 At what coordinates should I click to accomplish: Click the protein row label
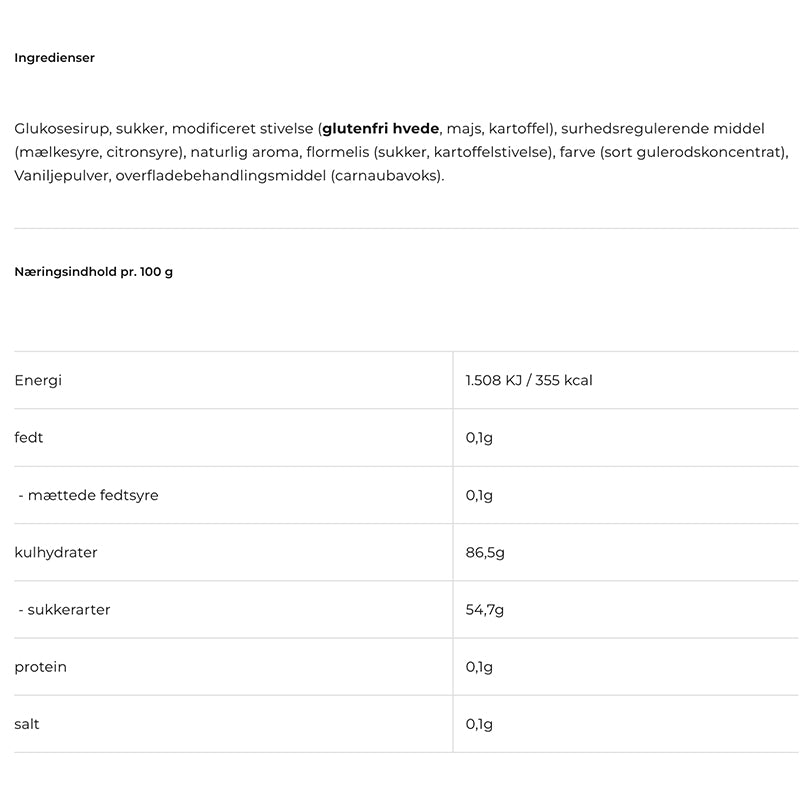[40, 667]
